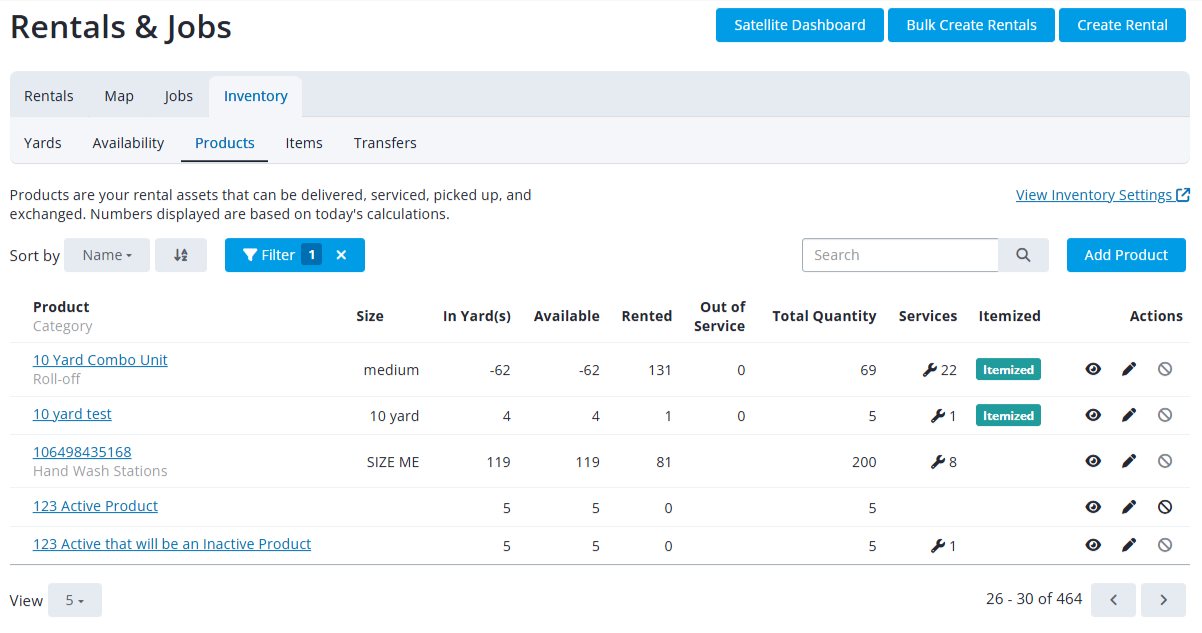Viewport: 1202px width, 633px height.
Task: Go to previous page of products
Action: (x=1113, y=600)
